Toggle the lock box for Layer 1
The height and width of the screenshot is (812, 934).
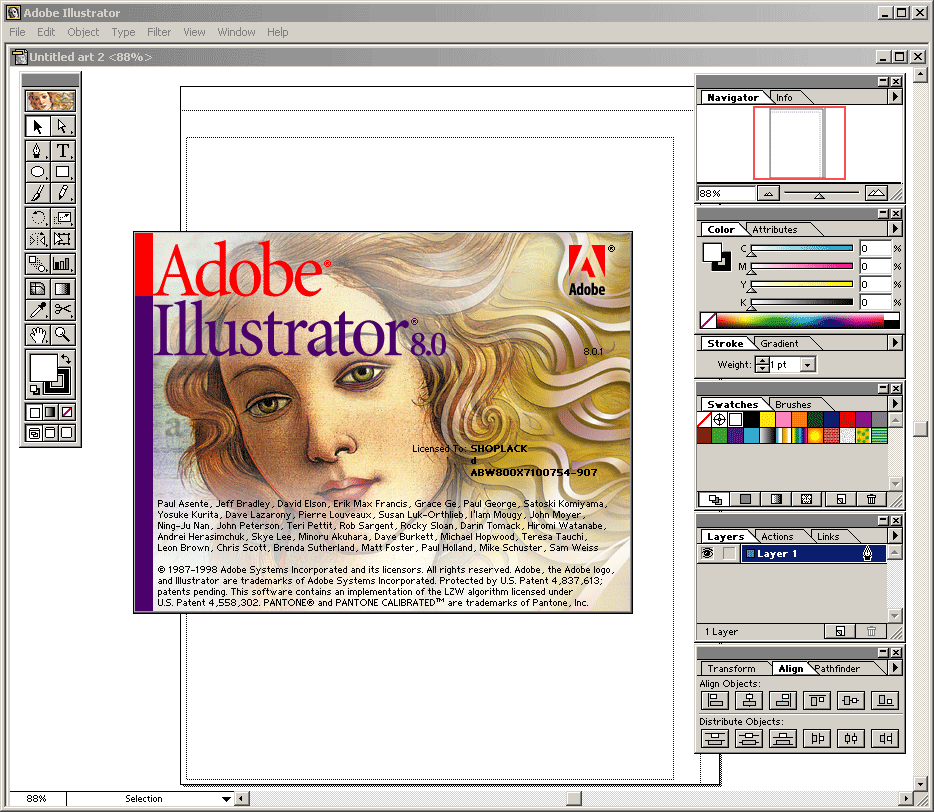(x=729, y=553)
